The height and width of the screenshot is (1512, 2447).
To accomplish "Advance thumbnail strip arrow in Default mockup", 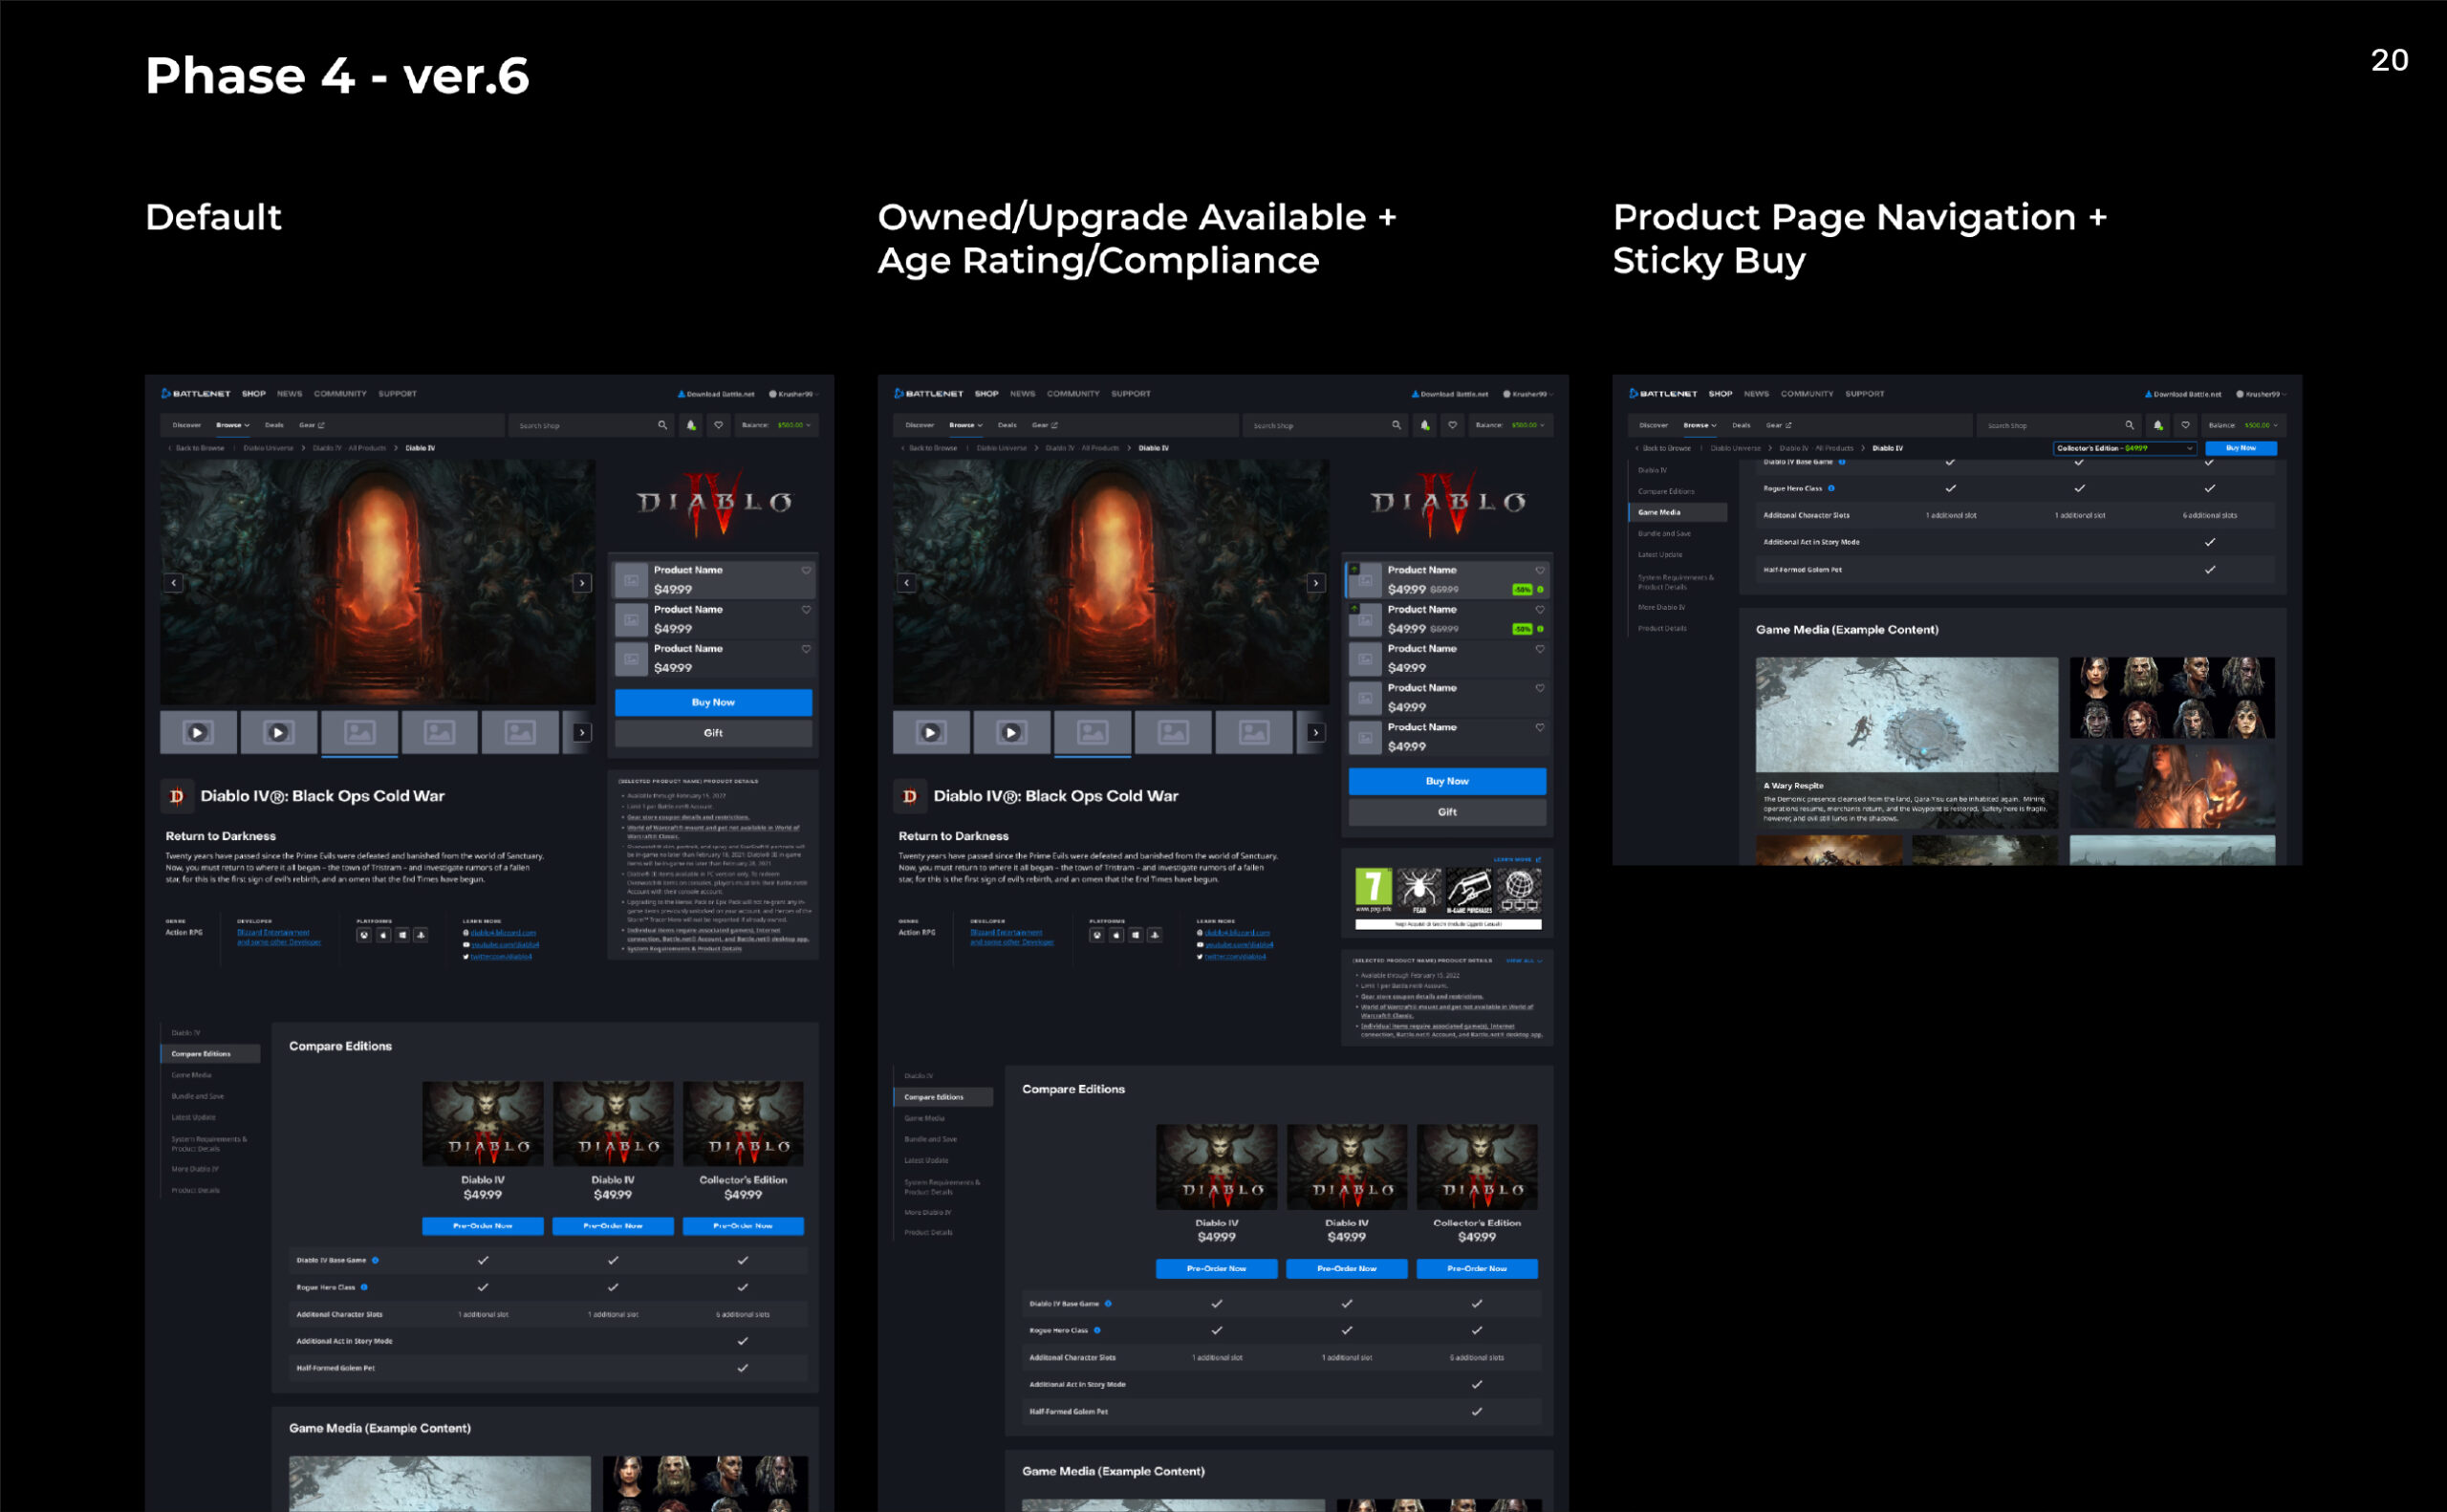I will [582, 733].
